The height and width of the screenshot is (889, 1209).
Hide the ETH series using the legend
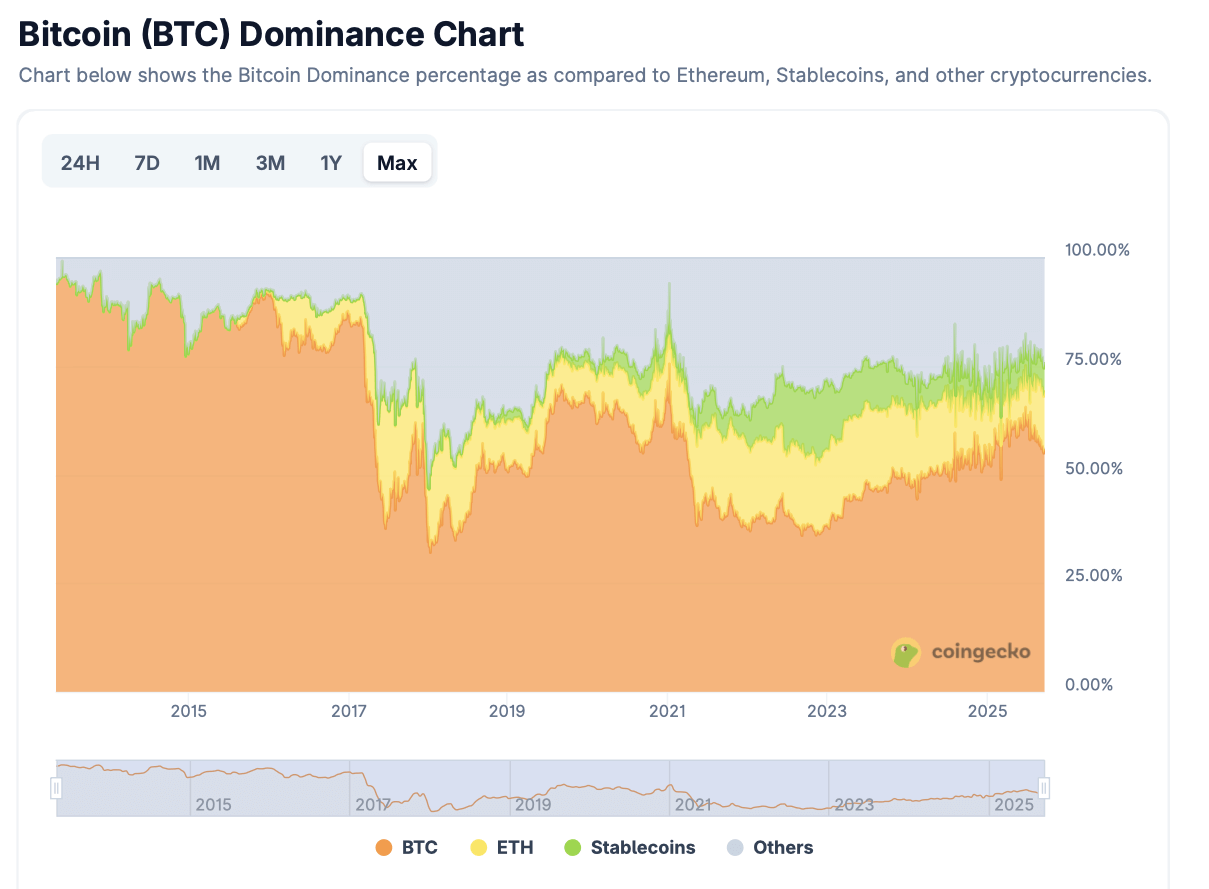[x=502, y=847]
